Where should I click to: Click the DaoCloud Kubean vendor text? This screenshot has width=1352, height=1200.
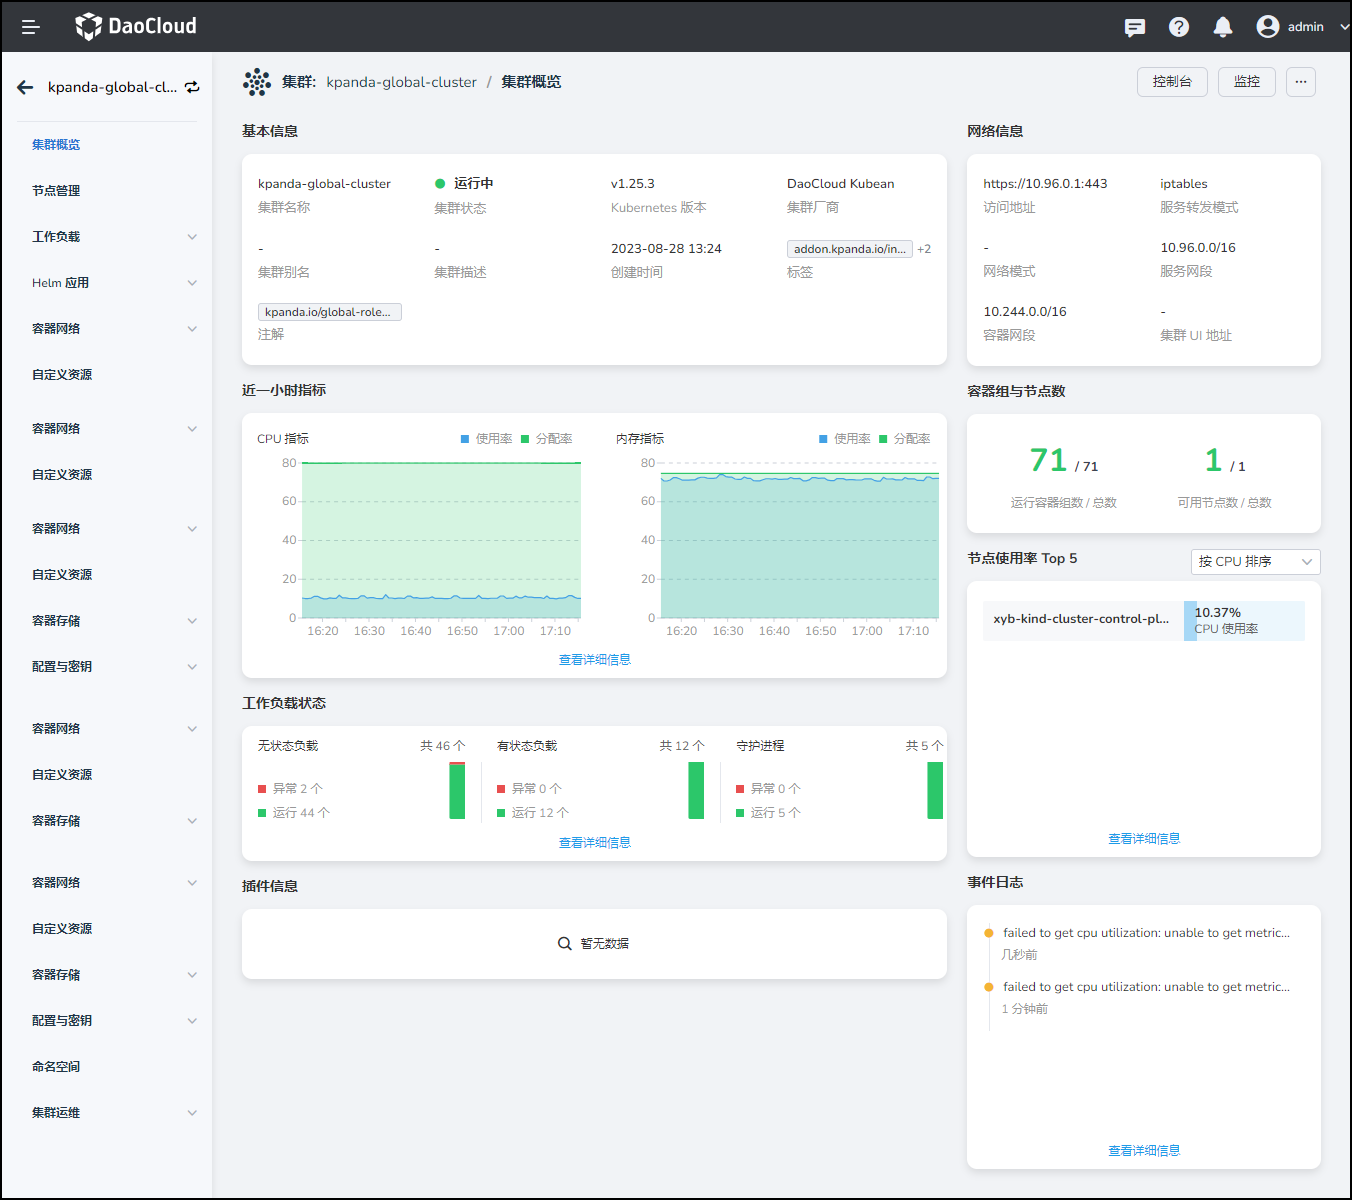tap(841, 184)
